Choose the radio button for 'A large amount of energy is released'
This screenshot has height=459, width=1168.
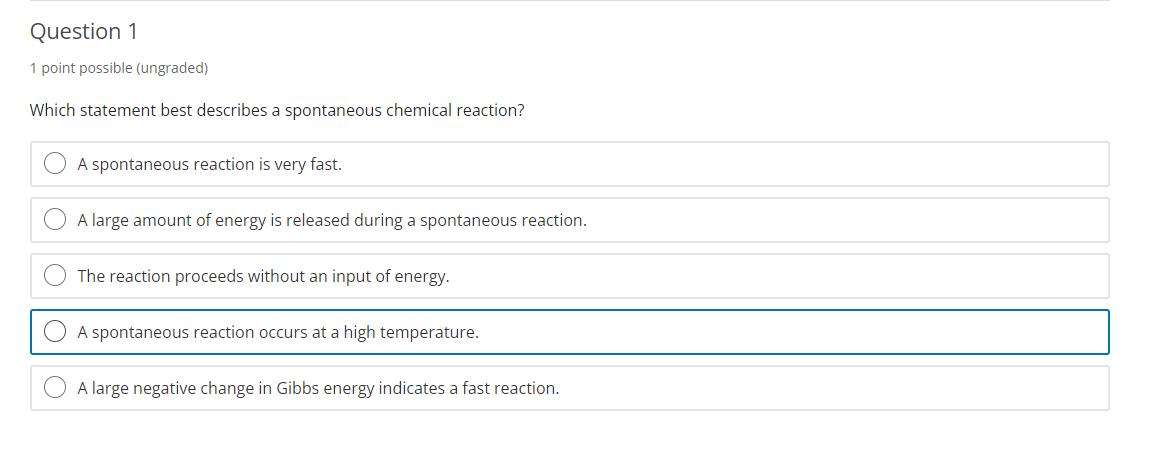tap(56, 220)
